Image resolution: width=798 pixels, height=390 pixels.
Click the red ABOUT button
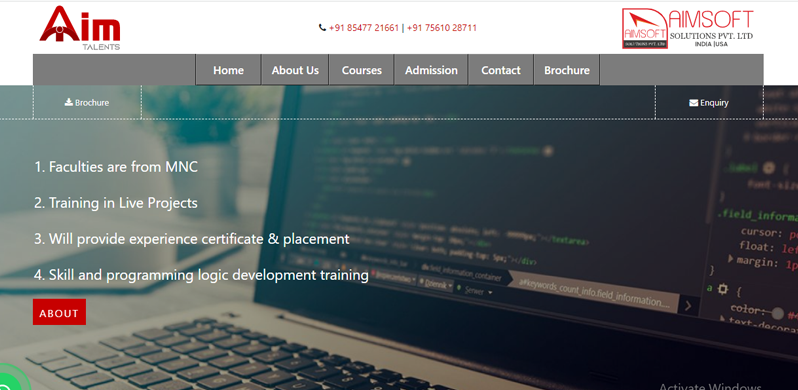tap(59, 312)
